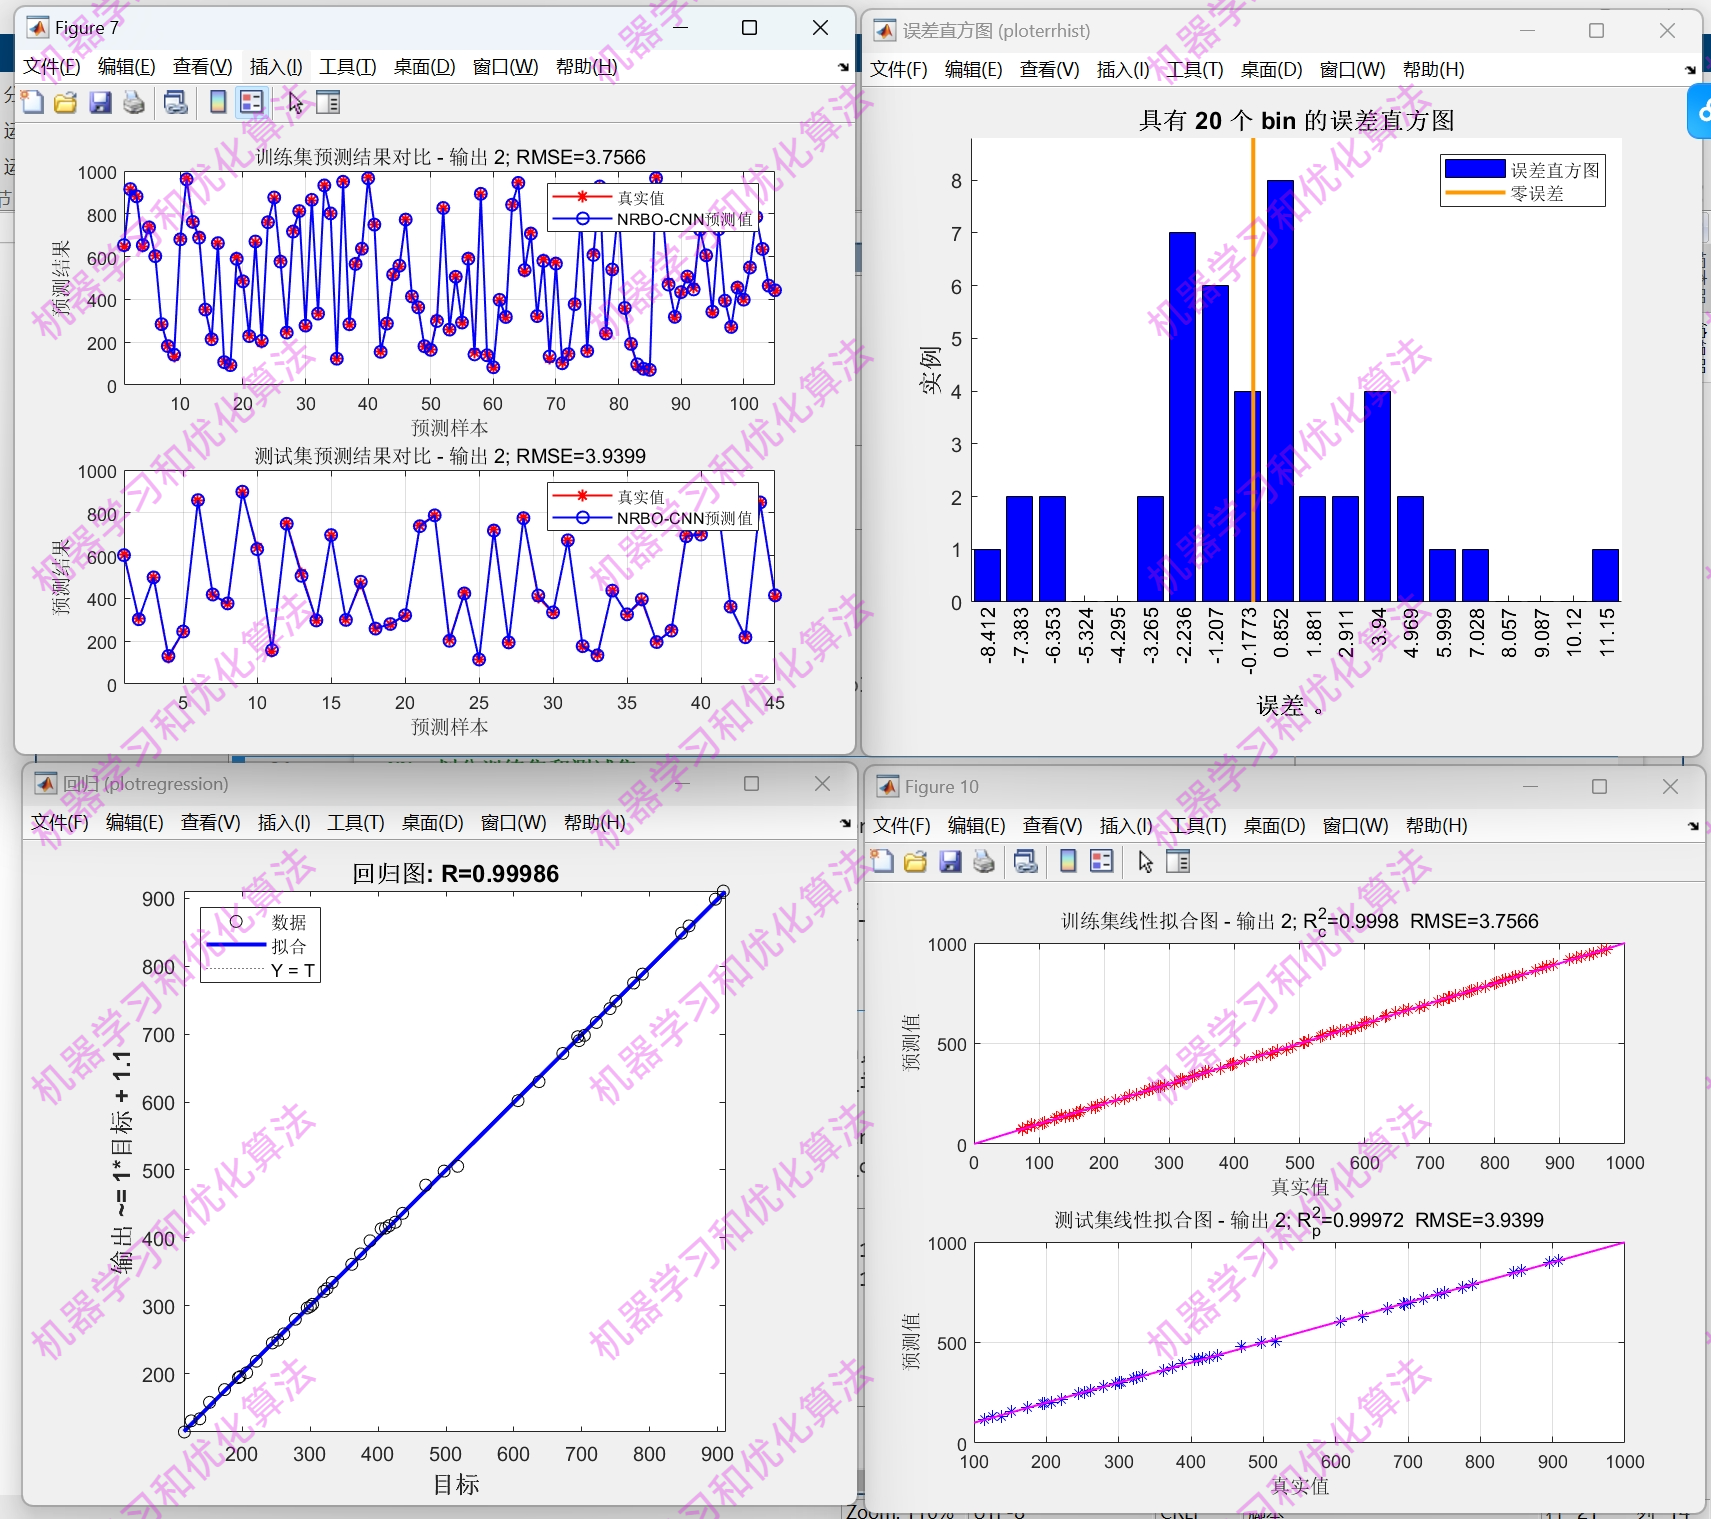The image size is (1711, 1519).
Task: Click dock arrow on Figure 10 menu bar
Action: pyautogui.click(x=1693, y=826)
